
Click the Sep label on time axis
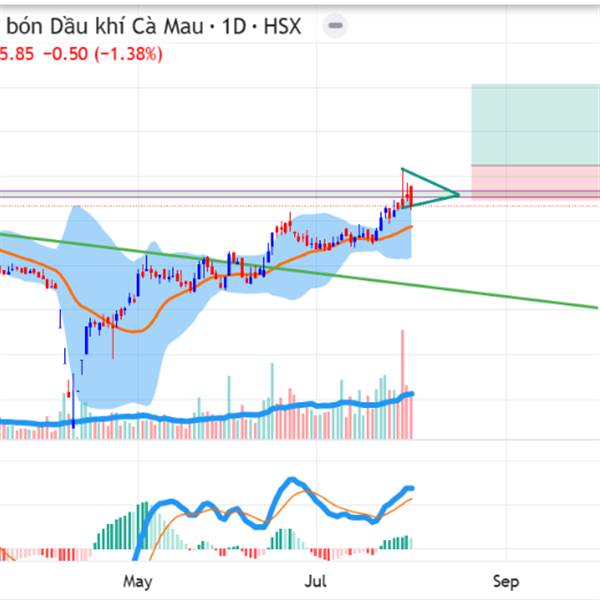click(x=506, y=582)
